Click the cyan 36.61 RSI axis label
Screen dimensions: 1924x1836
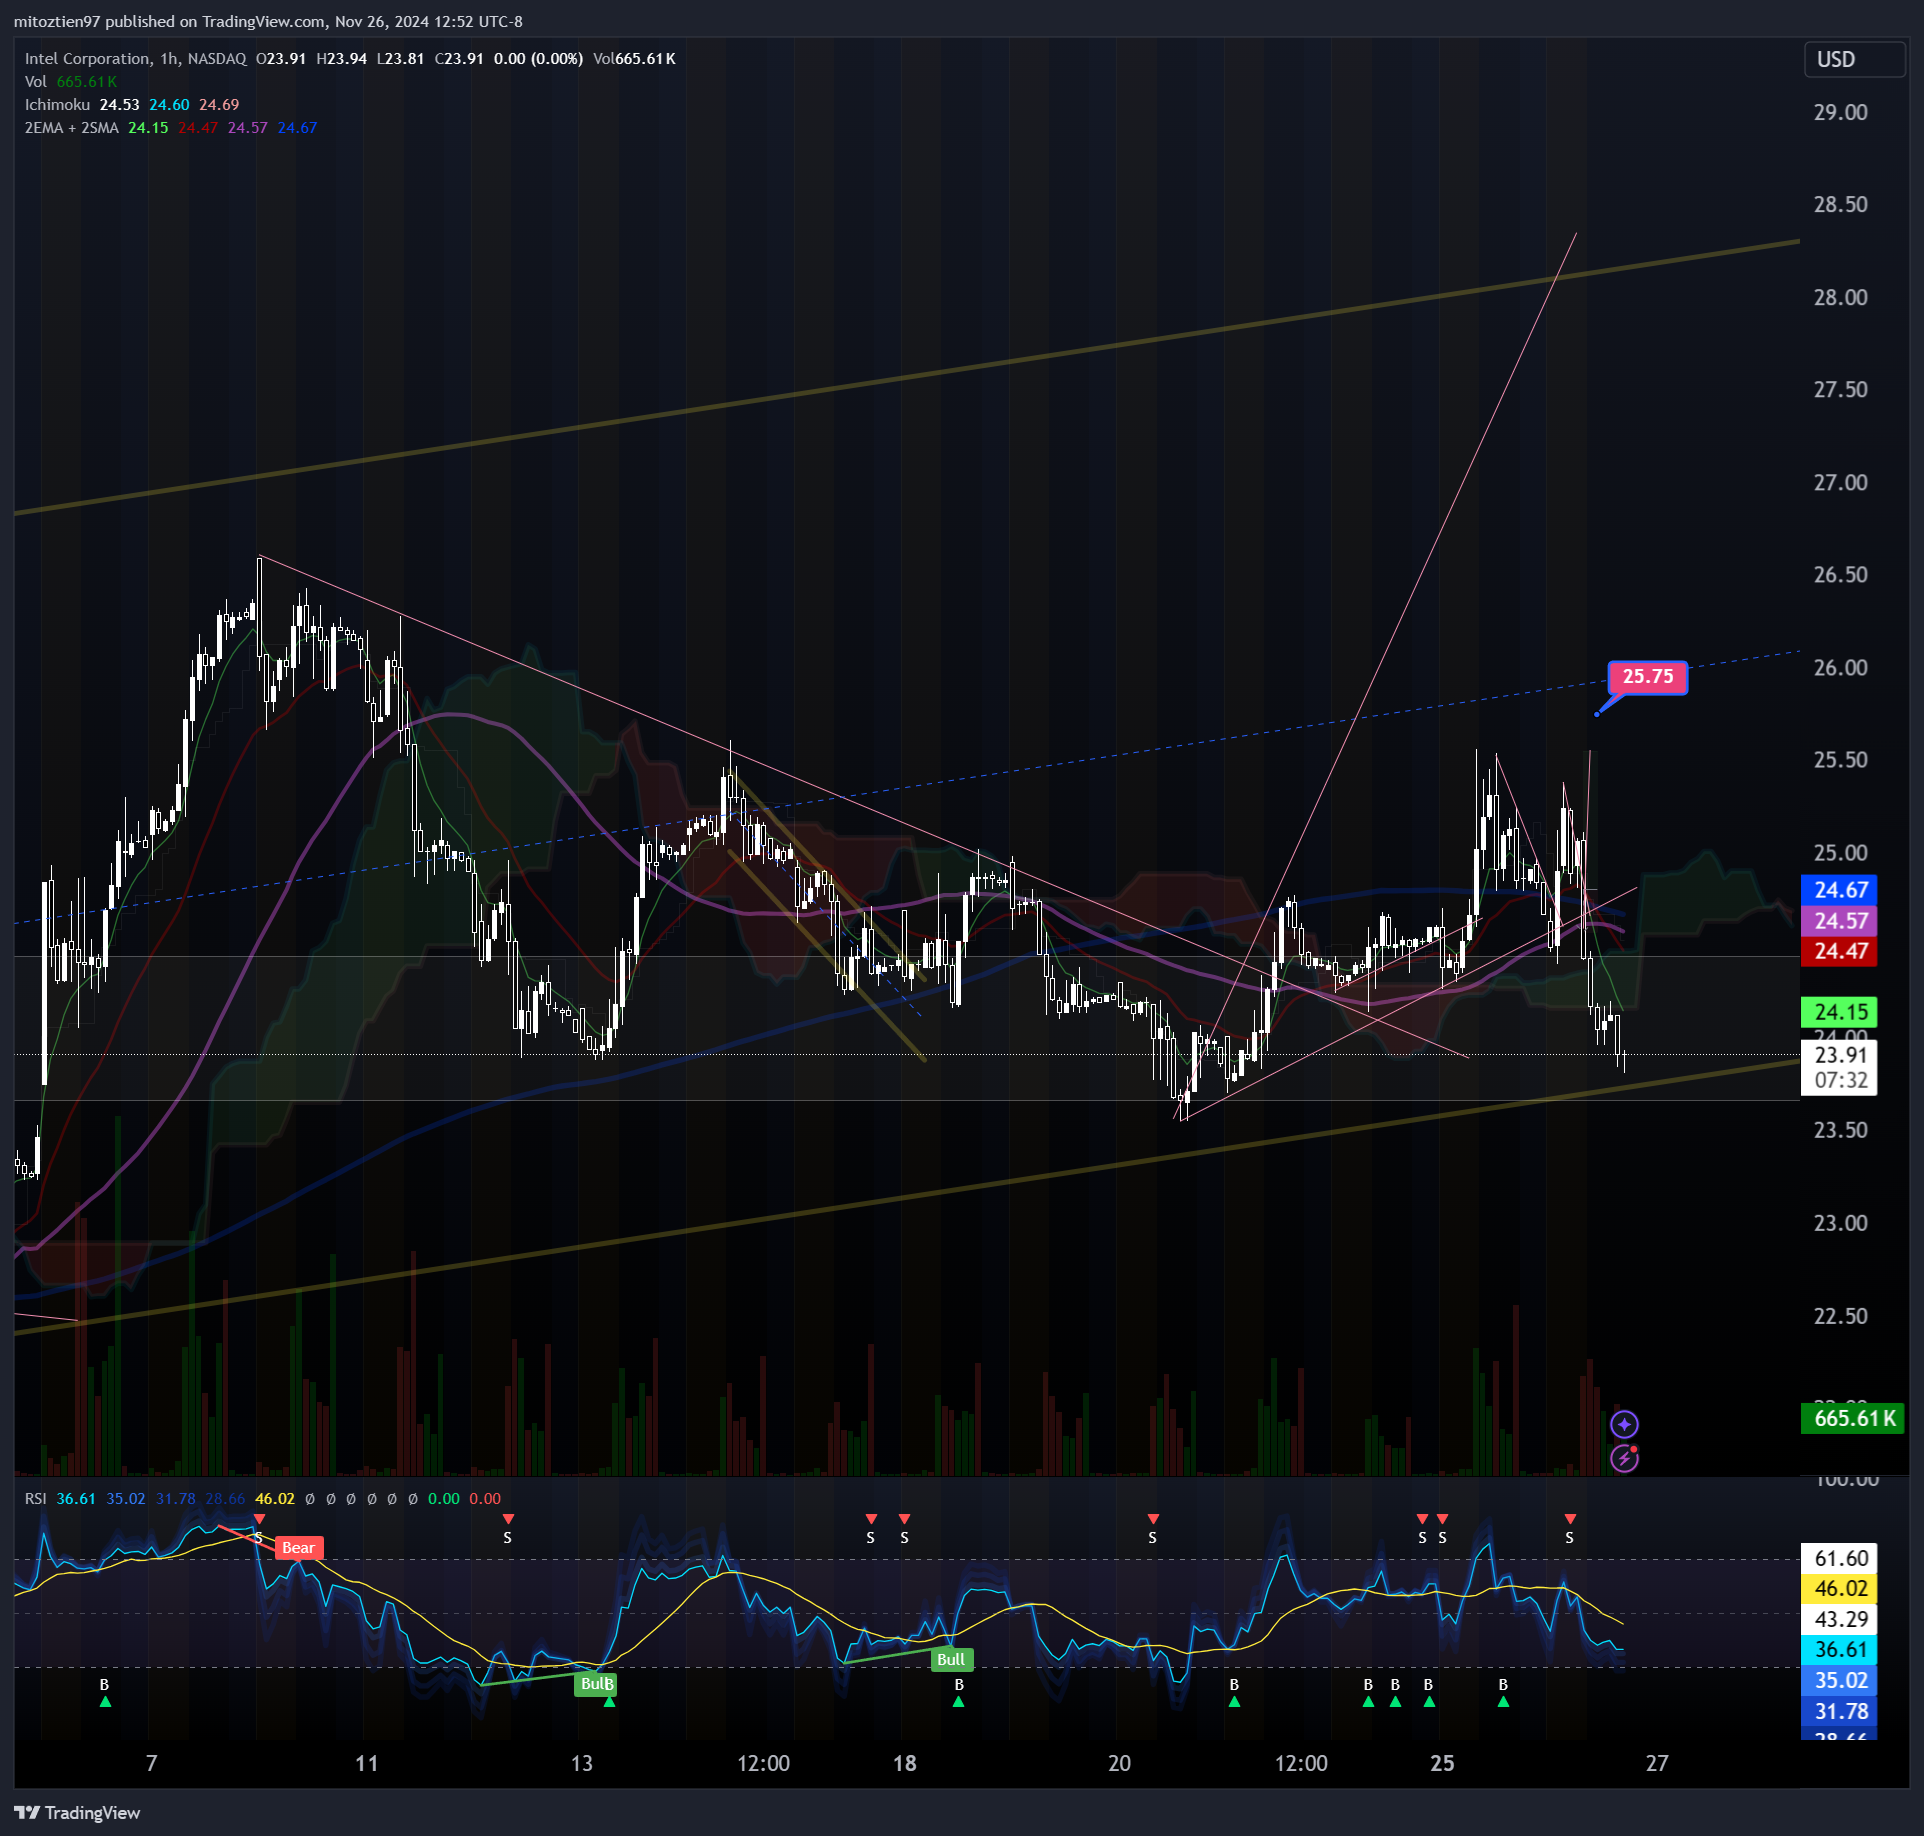click(x=1840, y=1650)
